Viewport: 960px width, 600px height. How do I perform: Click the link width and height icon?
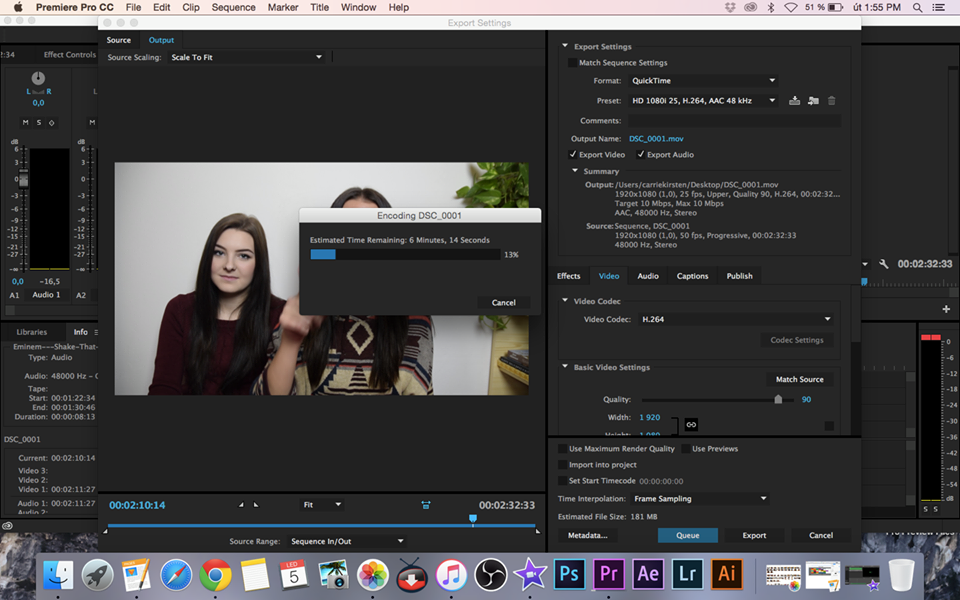[x=690, y=424]
